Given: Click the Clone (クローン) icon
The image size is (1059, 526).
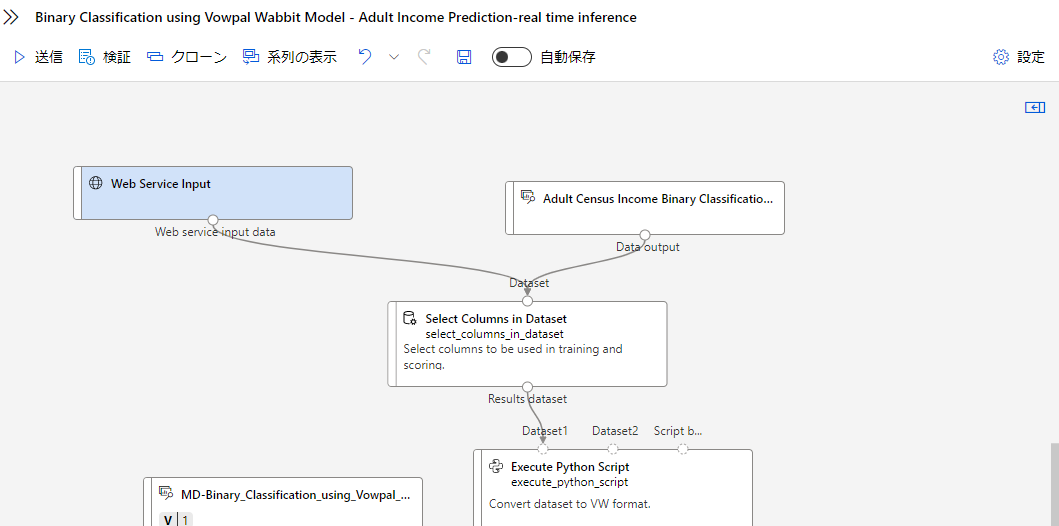Looking at the screenshot, I should point(155,57).
